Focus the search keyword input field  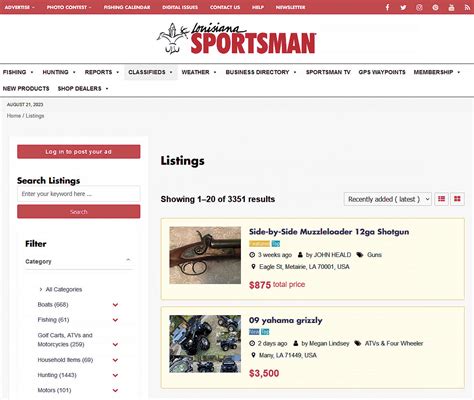click(79, 194)
